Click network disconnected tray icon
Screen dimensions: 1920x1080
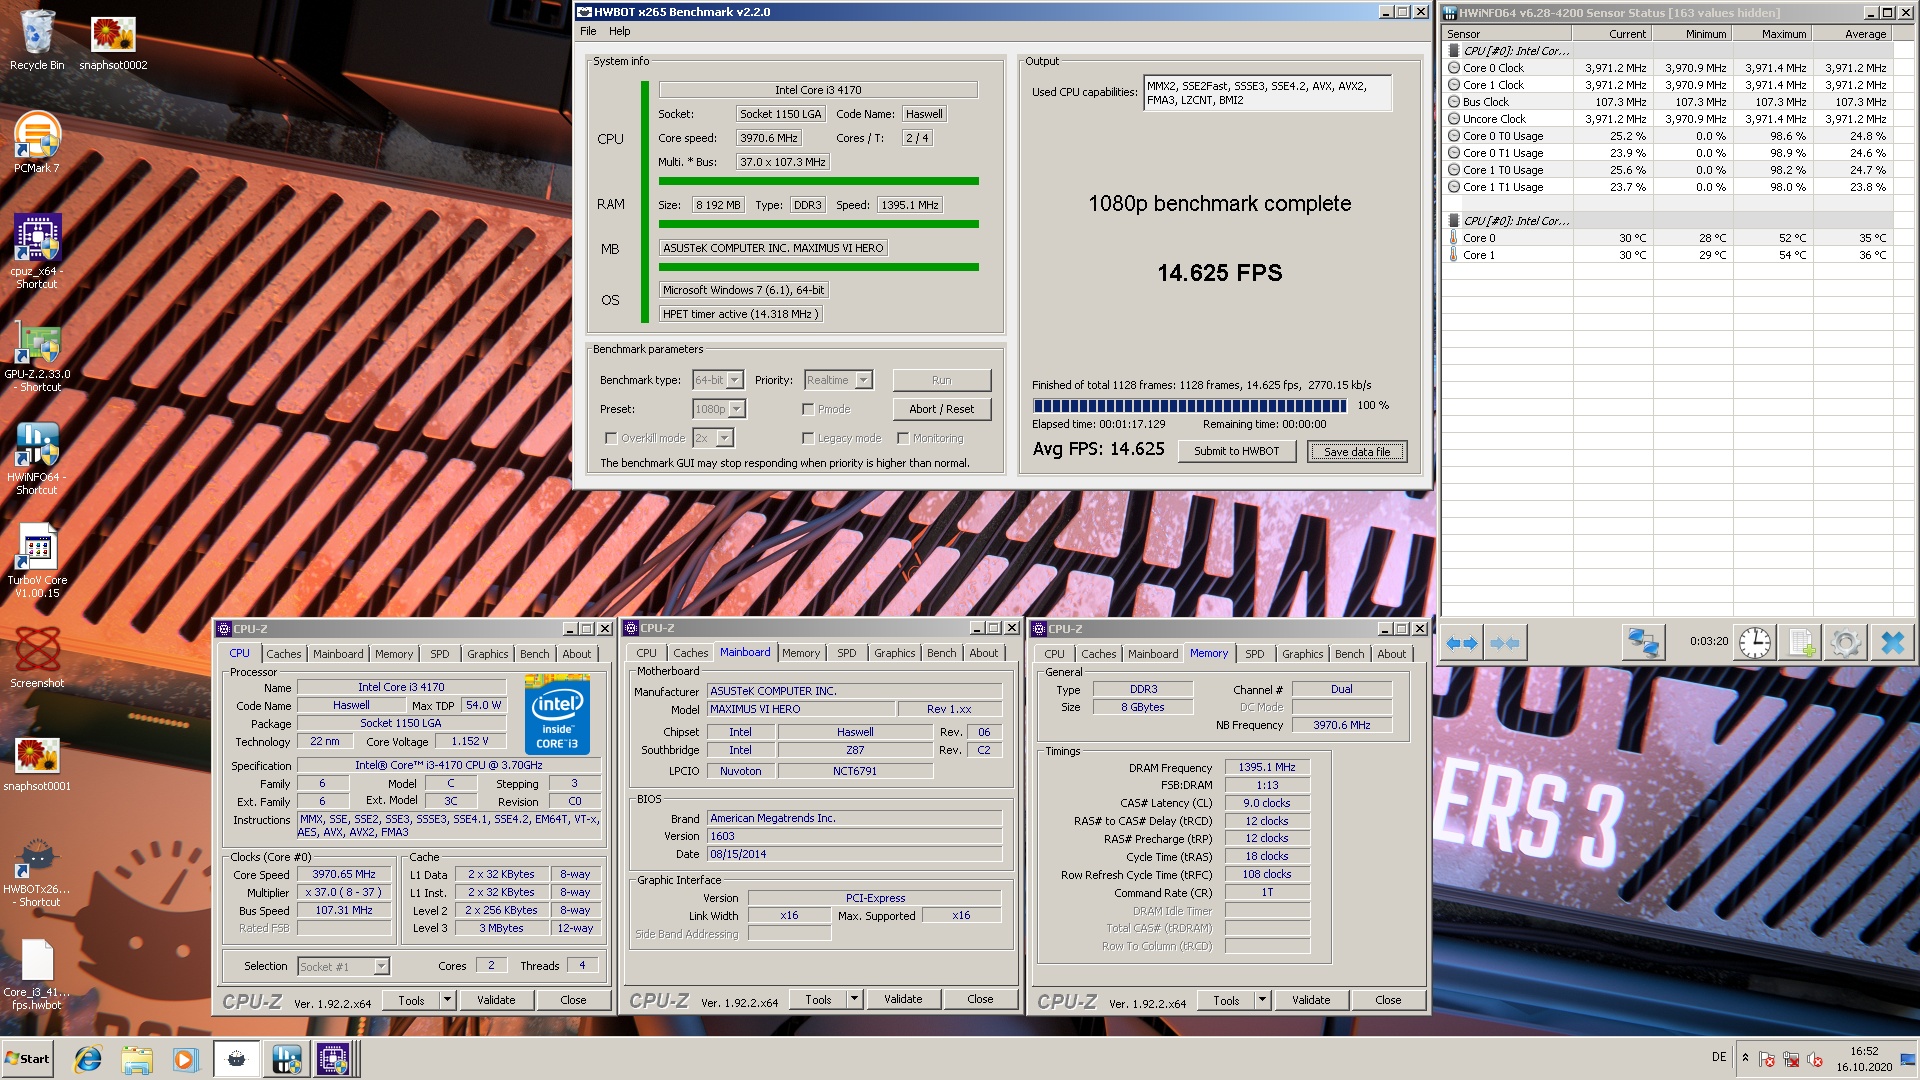tap(1791, 1059)
